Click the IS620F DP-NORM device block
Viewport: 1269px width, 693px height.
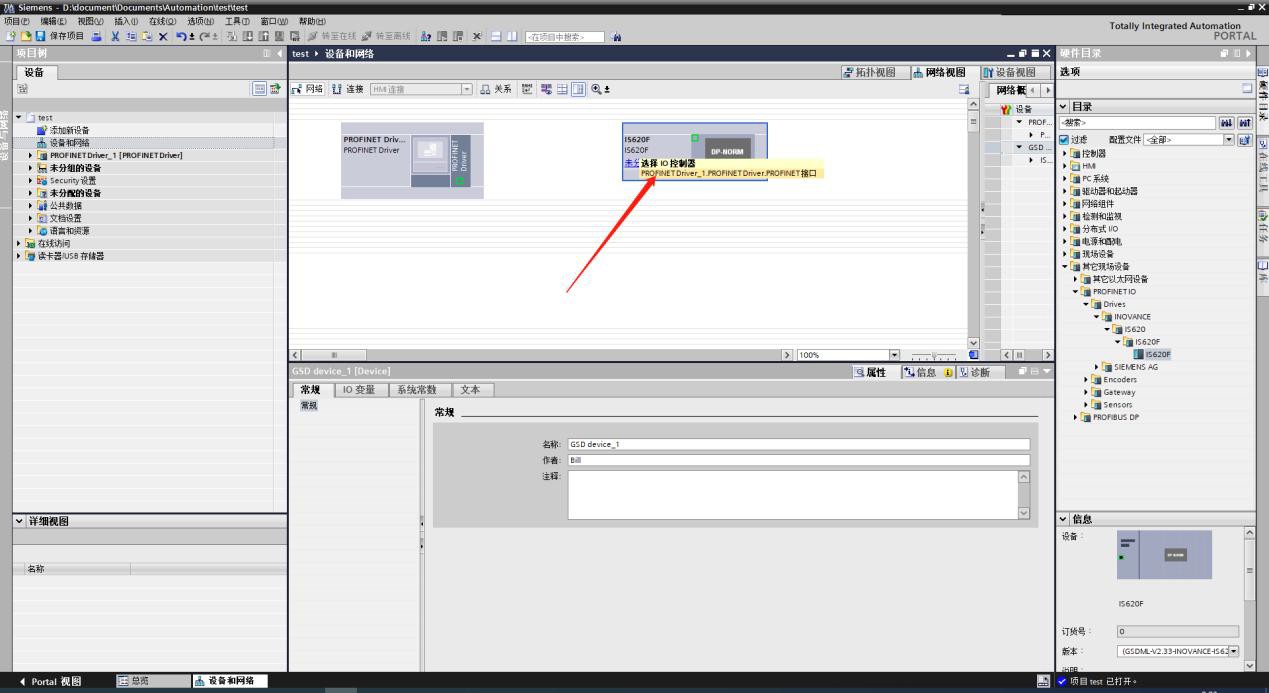pos(695,151)
